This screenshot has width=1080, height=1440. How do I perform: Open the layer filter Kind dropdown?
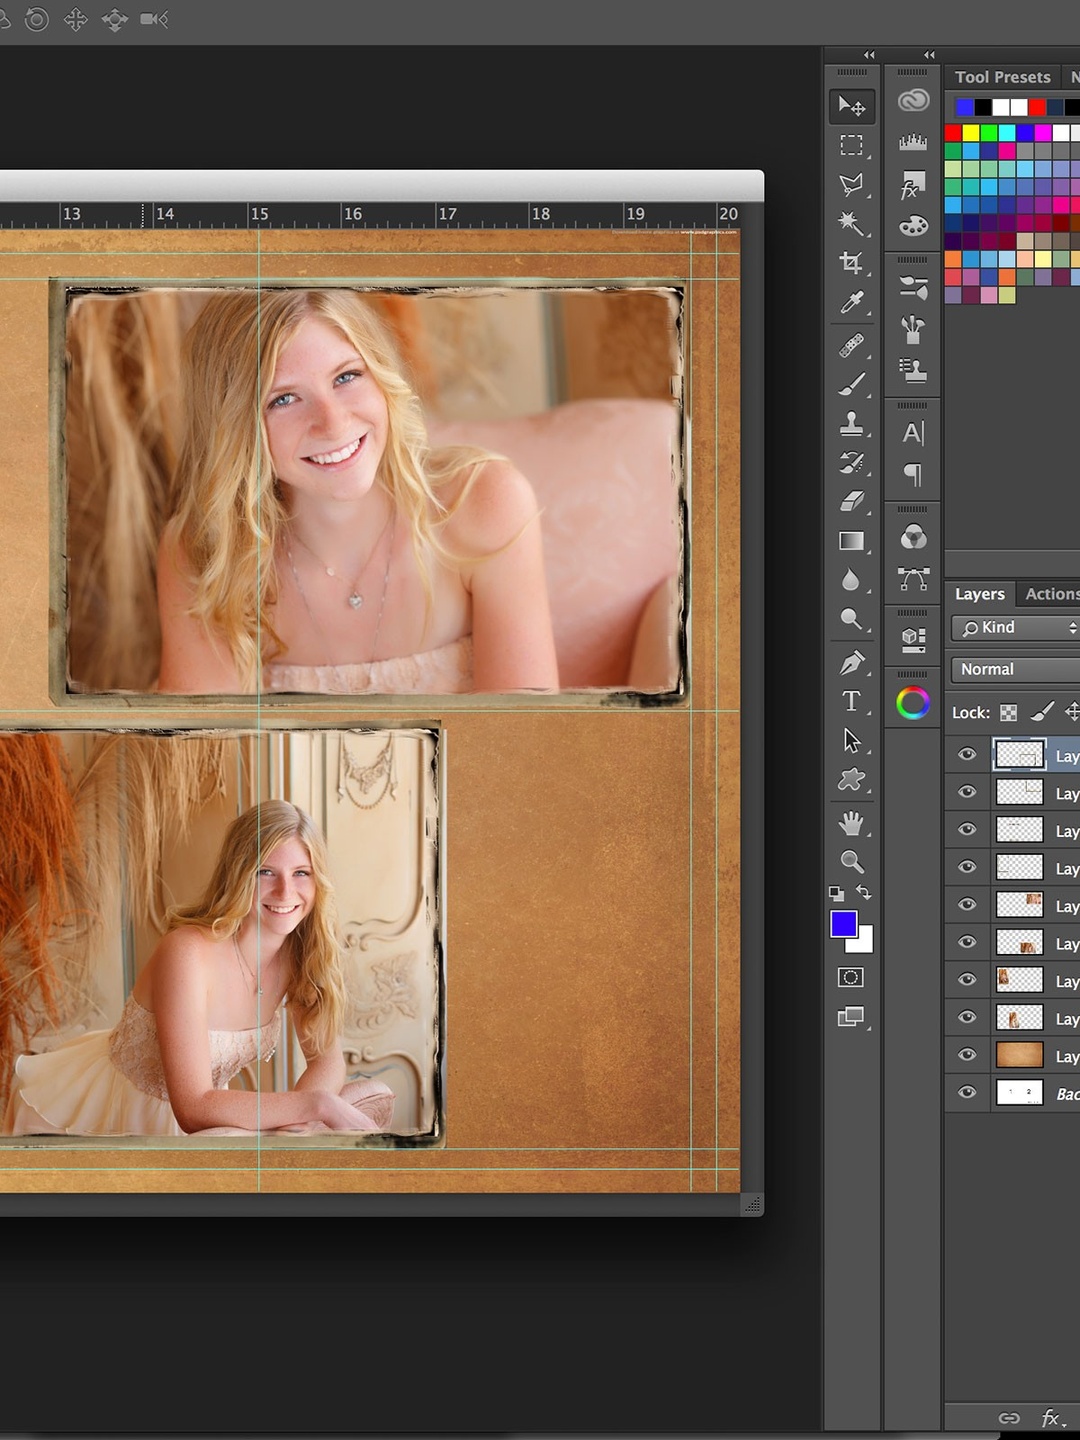tap(1015, 627)
